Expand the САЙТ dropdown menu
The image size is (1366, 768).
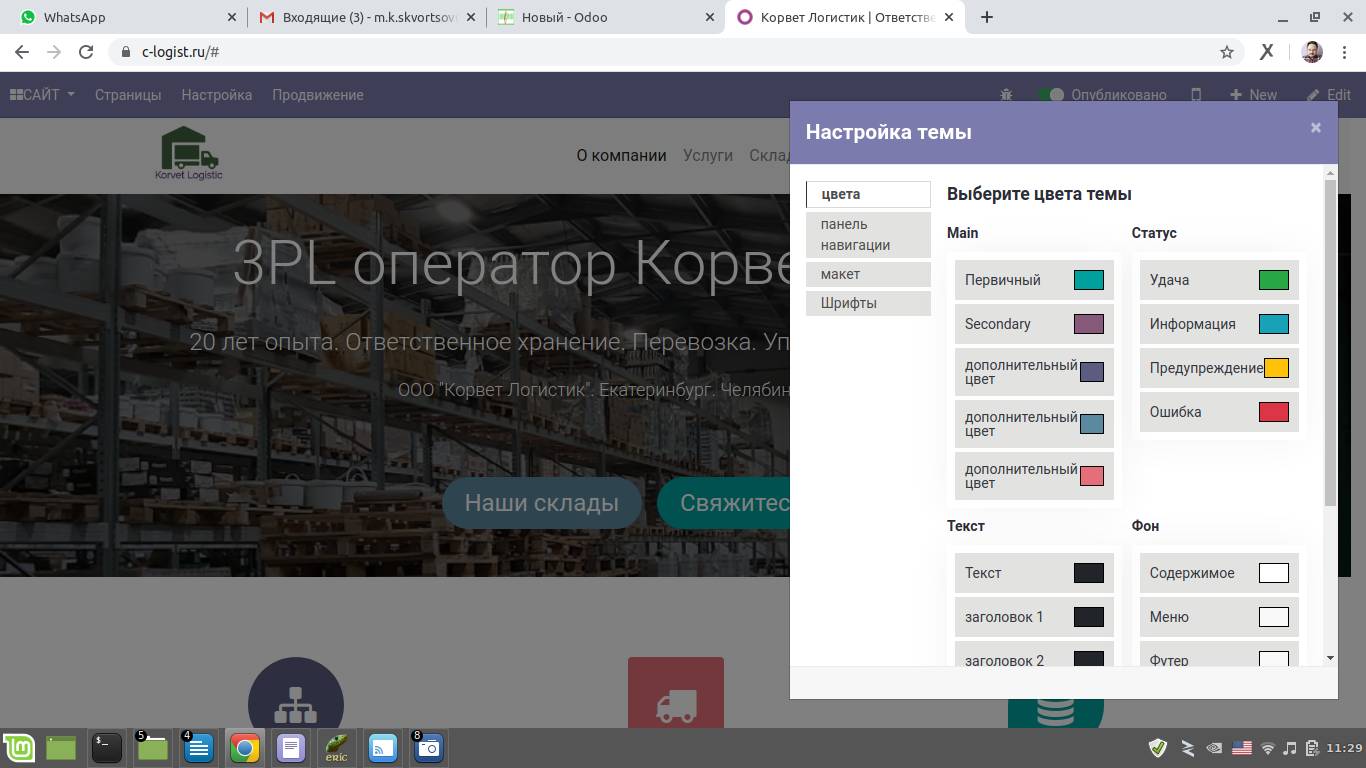click(43, 95)
